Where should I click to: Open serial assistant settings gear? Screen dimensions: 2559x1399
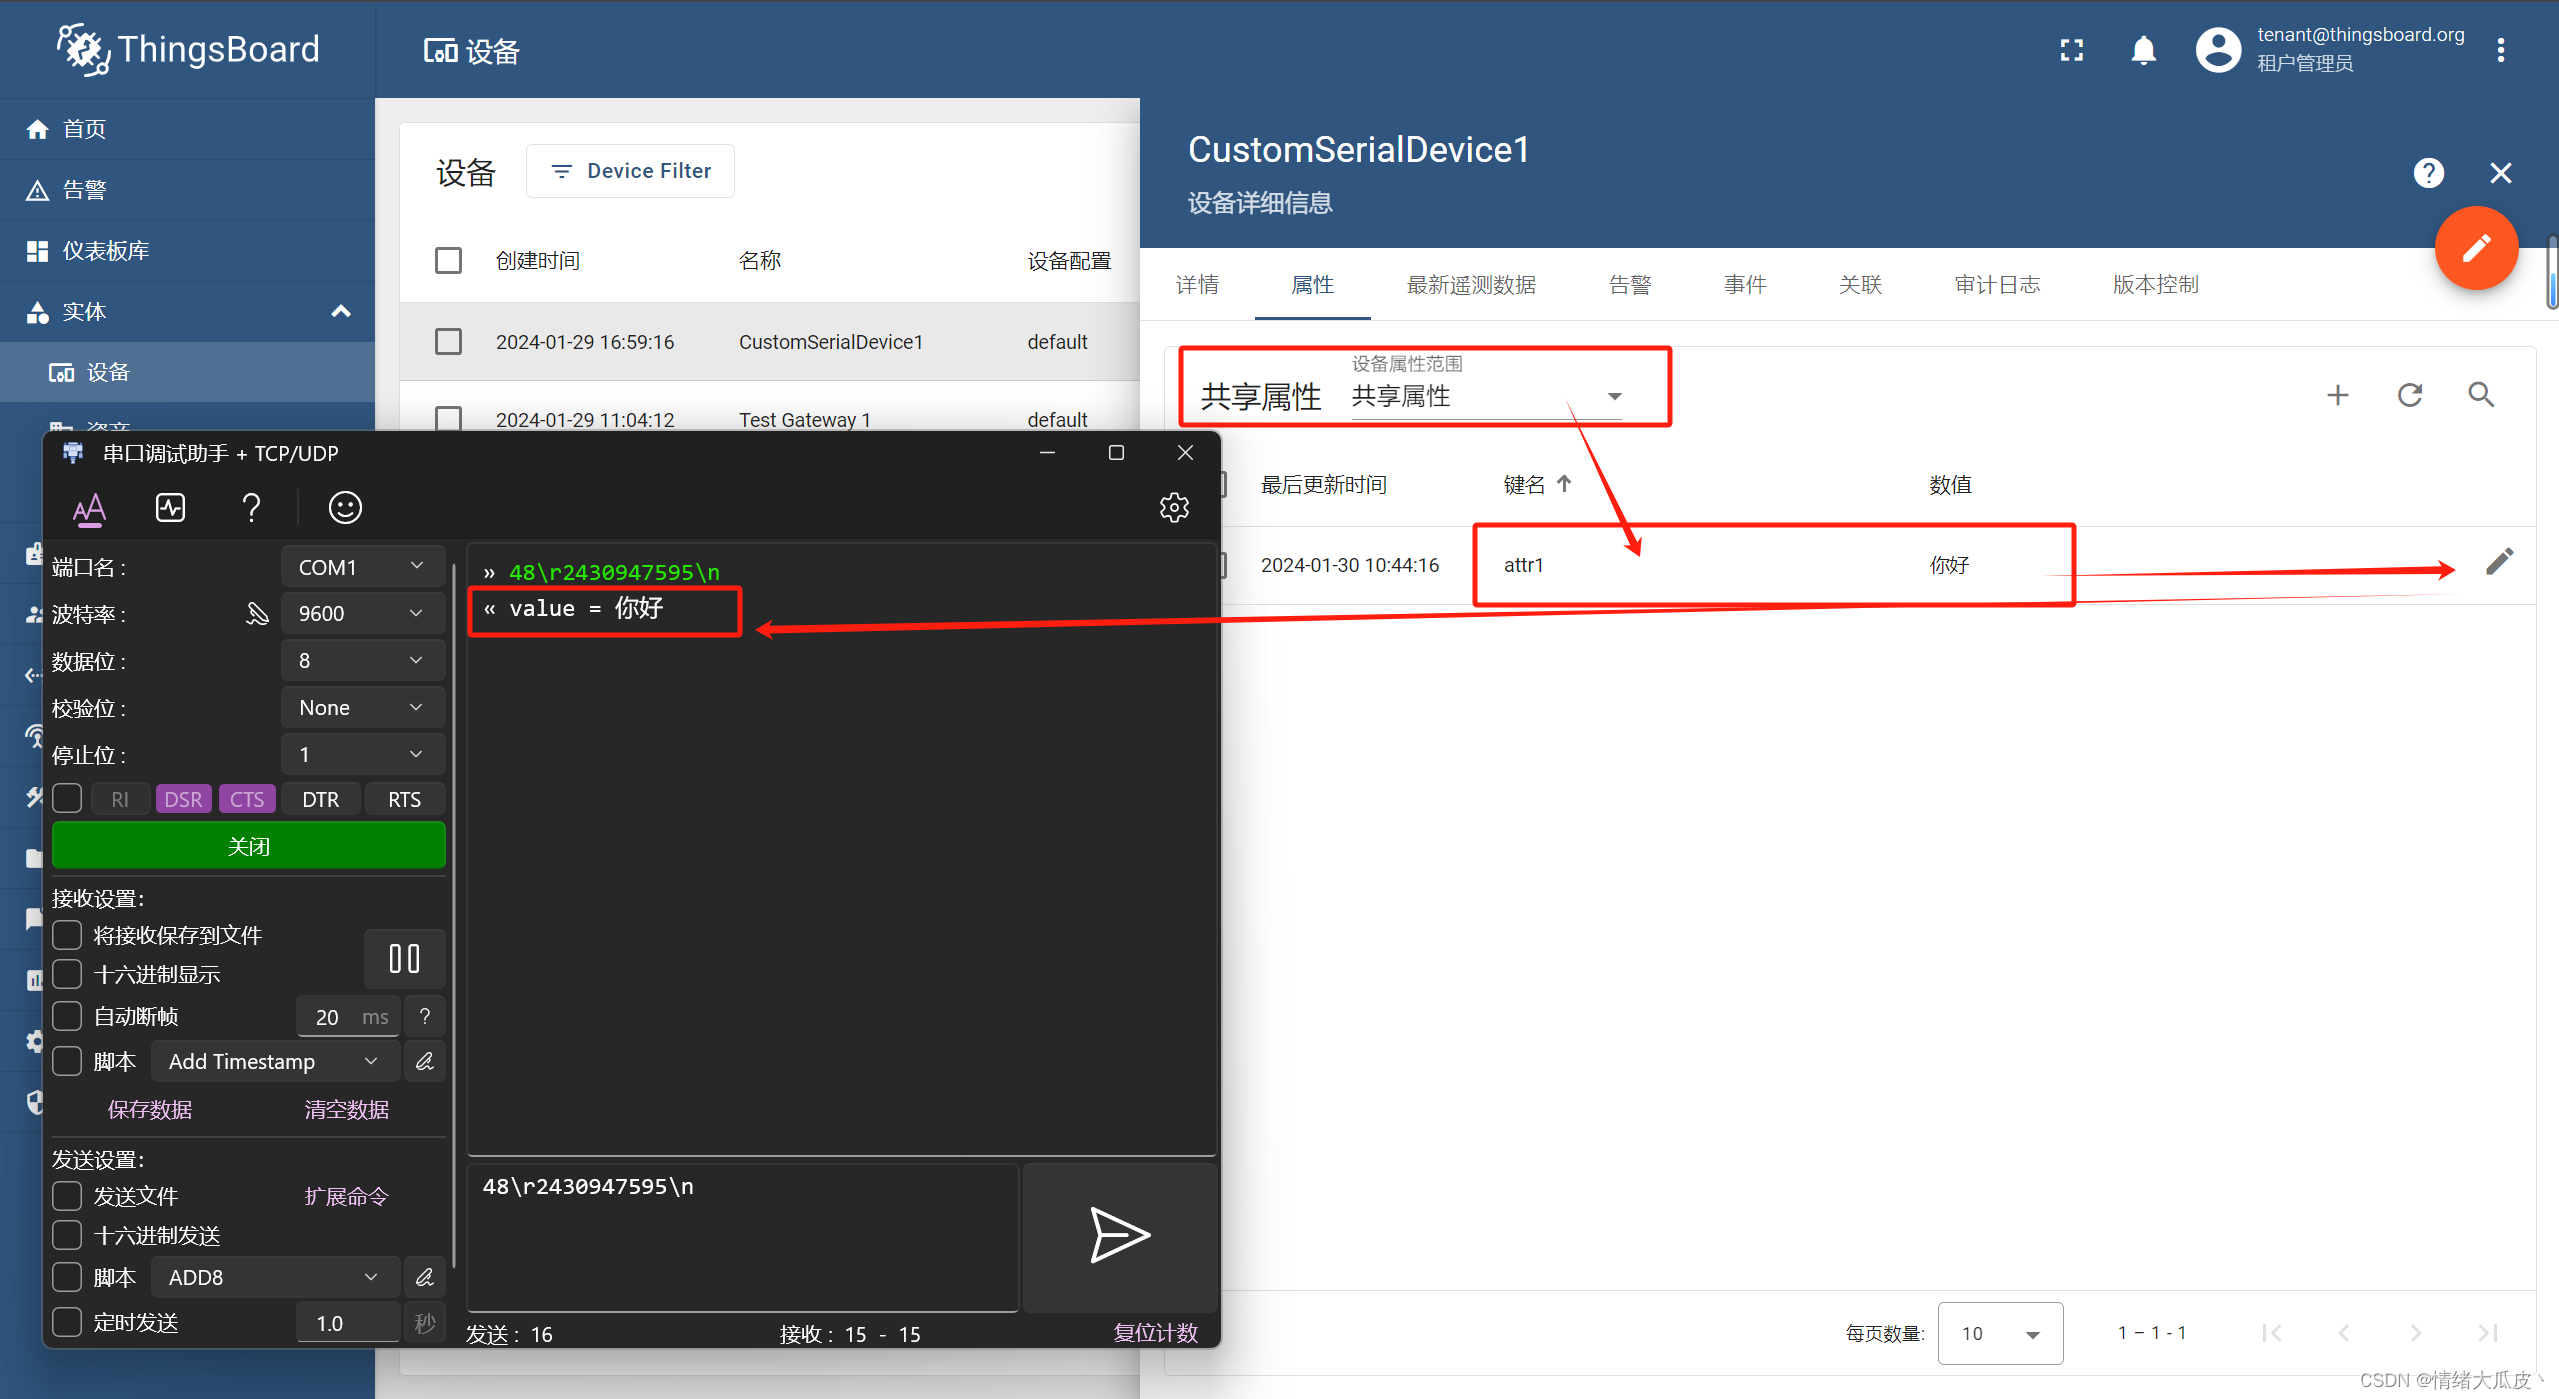click(1174, 507)
